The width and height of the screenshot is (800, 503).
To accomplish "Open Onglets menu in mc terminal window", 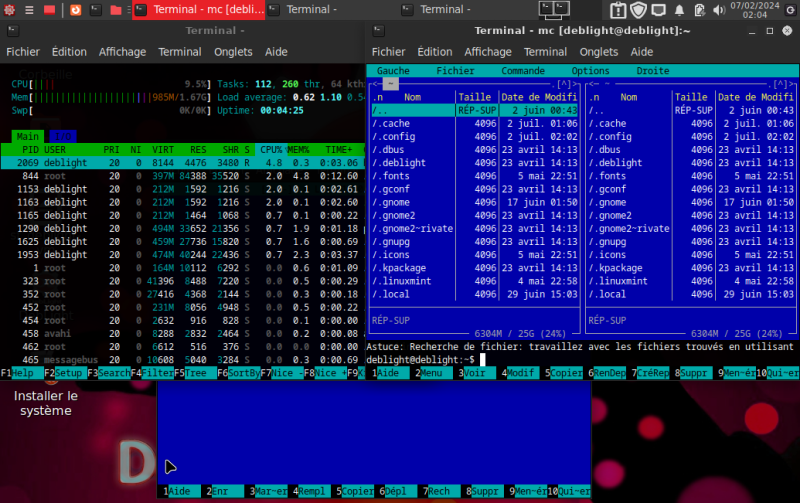I will coord(600,52).
